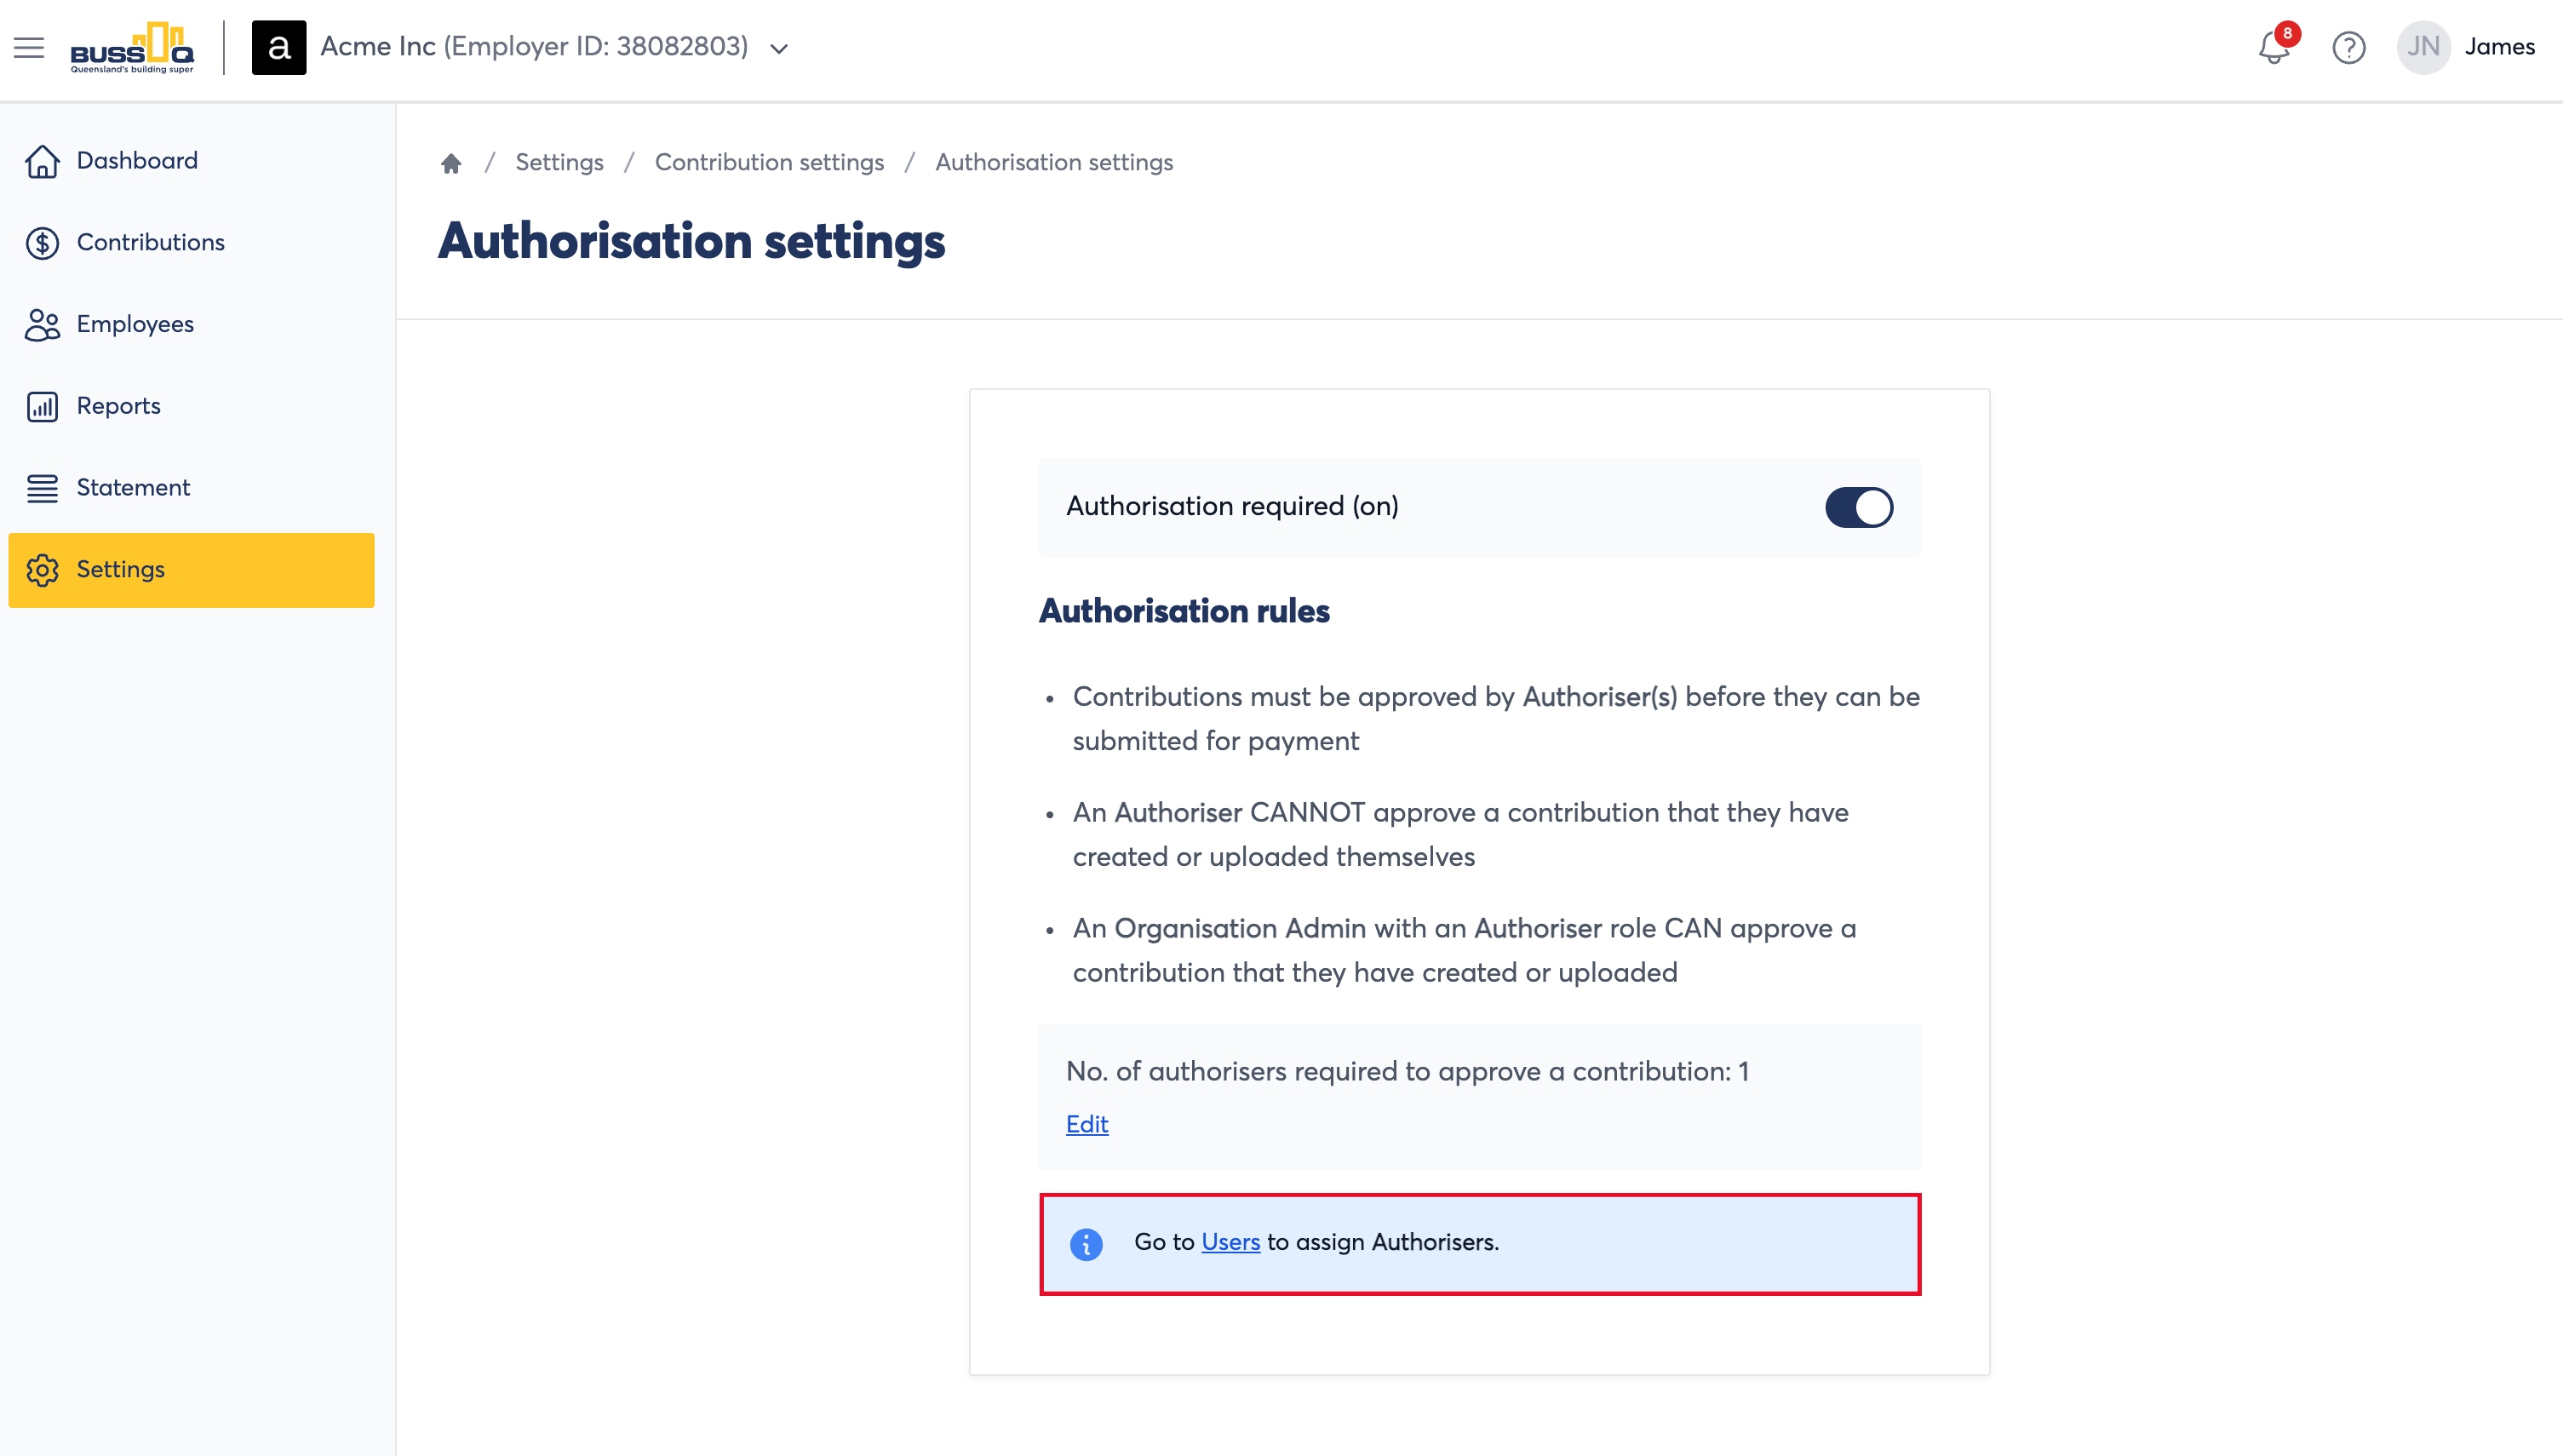The image size is (2563, 1456).
Task: Click Contribution settings in breadcrumb
Action: click(x=769, y=162)
